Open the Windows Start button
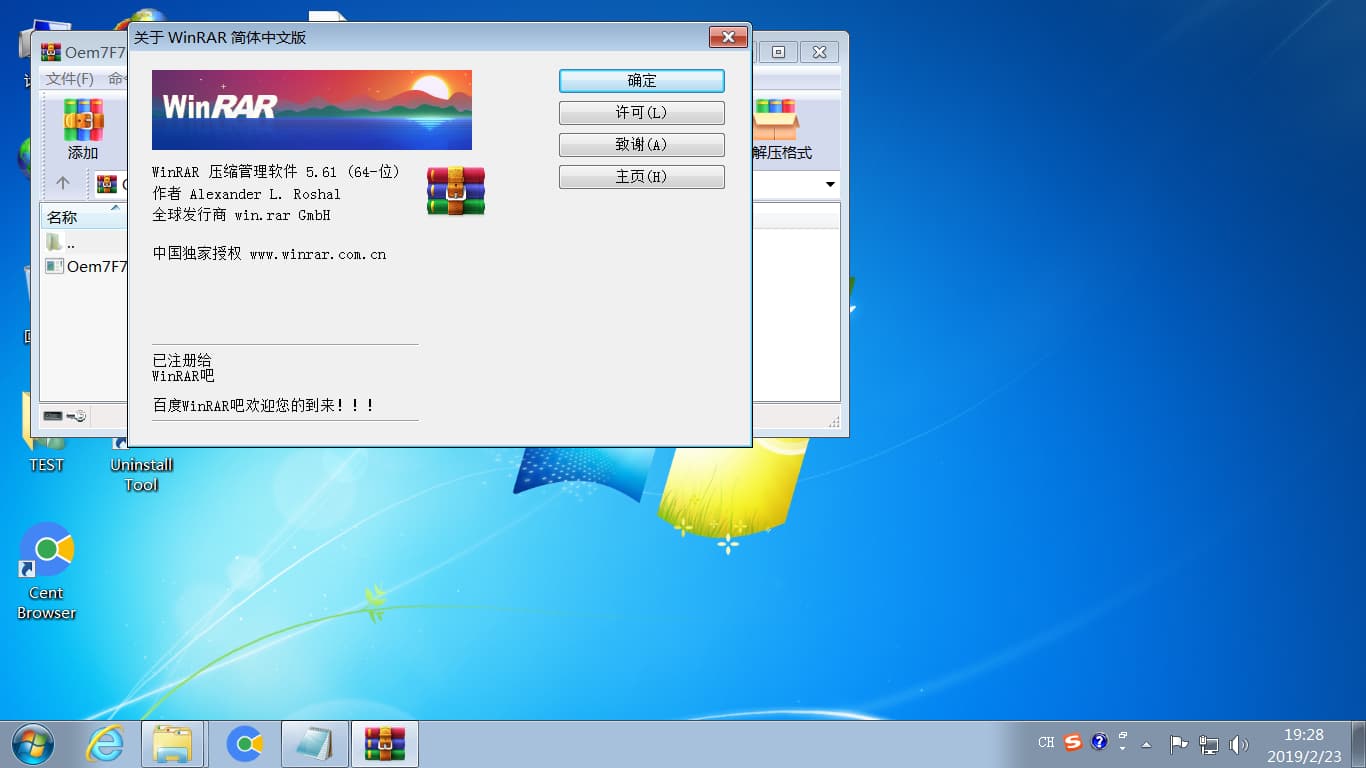The height and width of the screenshot is (768, 1366). coord(33,744)
